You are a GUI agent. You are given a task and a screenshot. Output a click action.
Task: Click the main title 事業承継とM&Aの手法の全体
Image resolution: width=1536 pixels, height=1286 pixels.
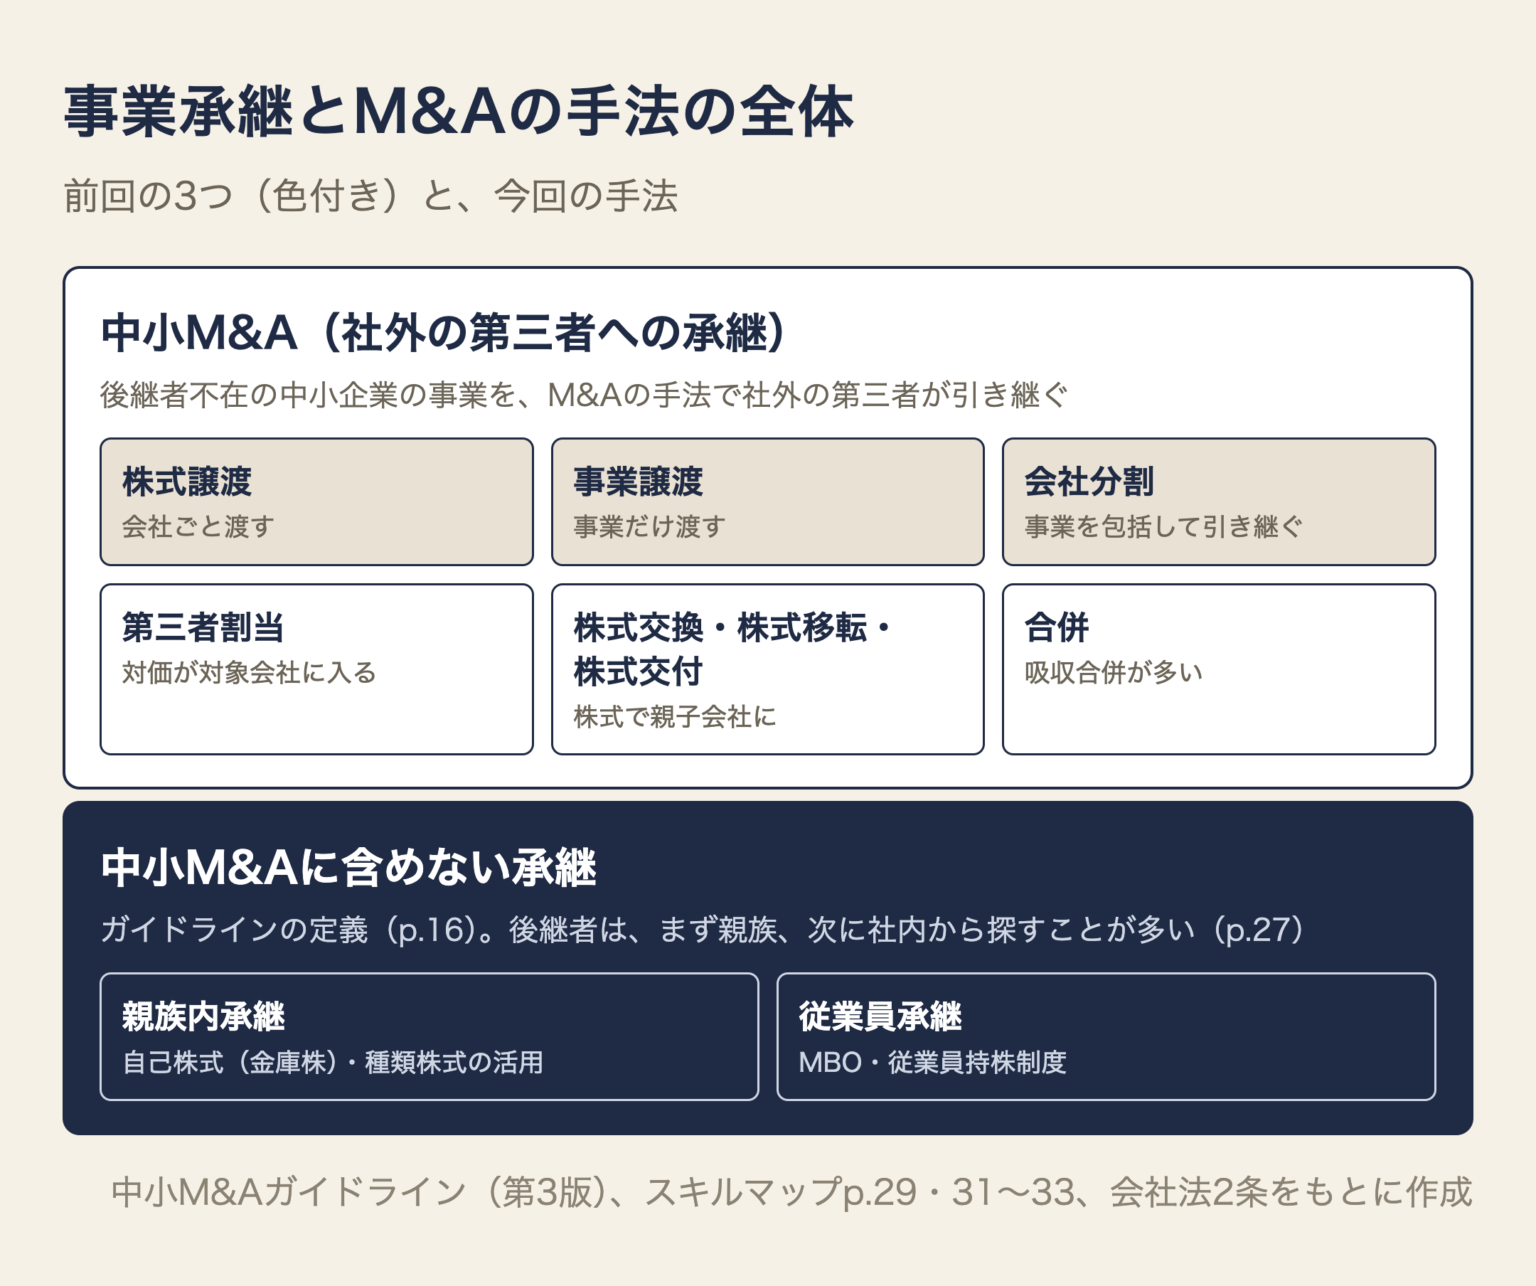459,111
